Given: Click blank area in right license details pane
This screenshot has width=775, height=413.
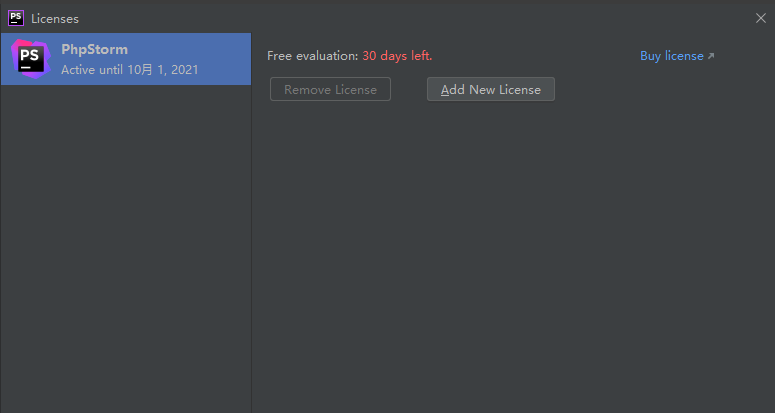Looking at the screenshot, I should 512,260.
